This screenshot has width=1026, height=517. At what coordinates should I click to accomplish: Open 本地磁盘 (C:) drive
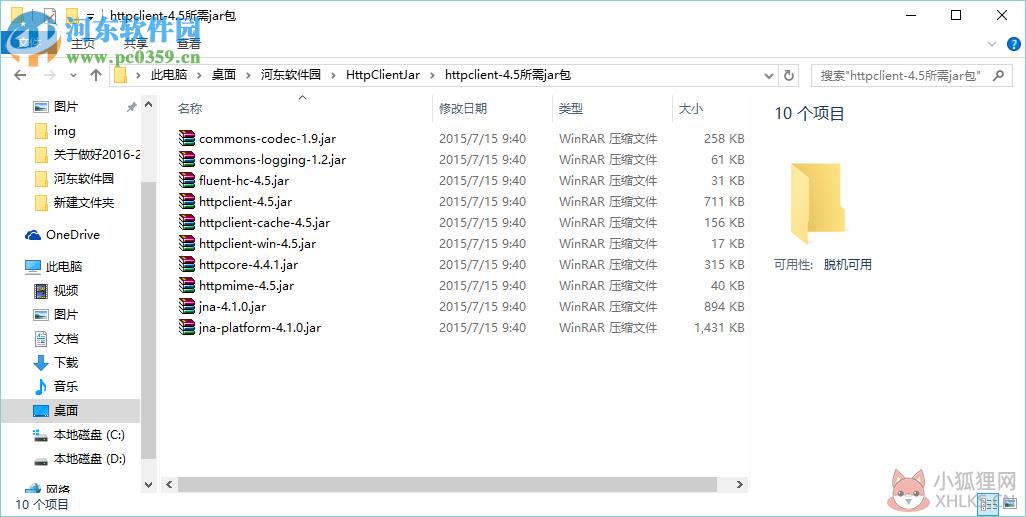(x=89, y=435)
